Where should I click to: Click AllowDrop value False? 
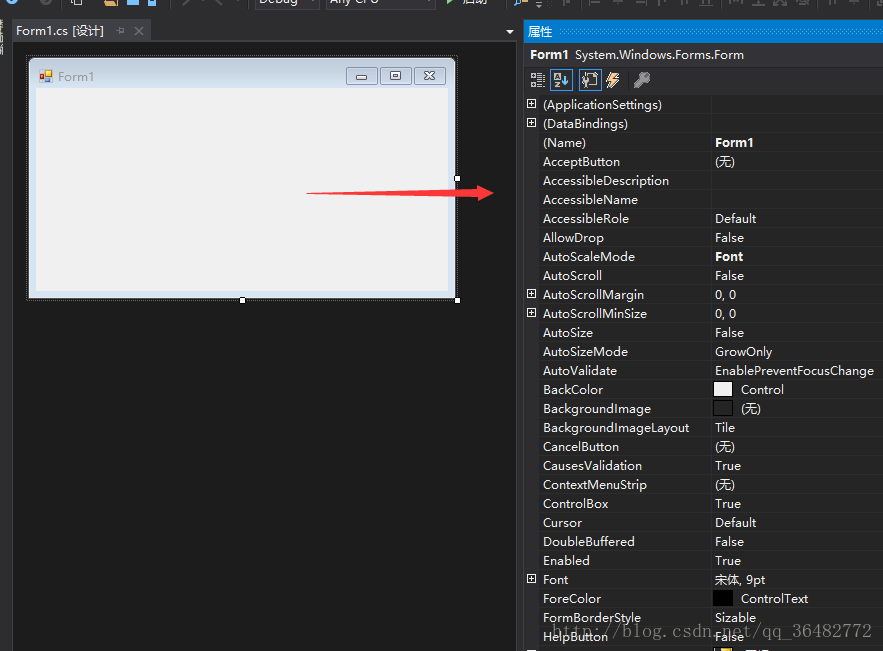tap(729, 238)
